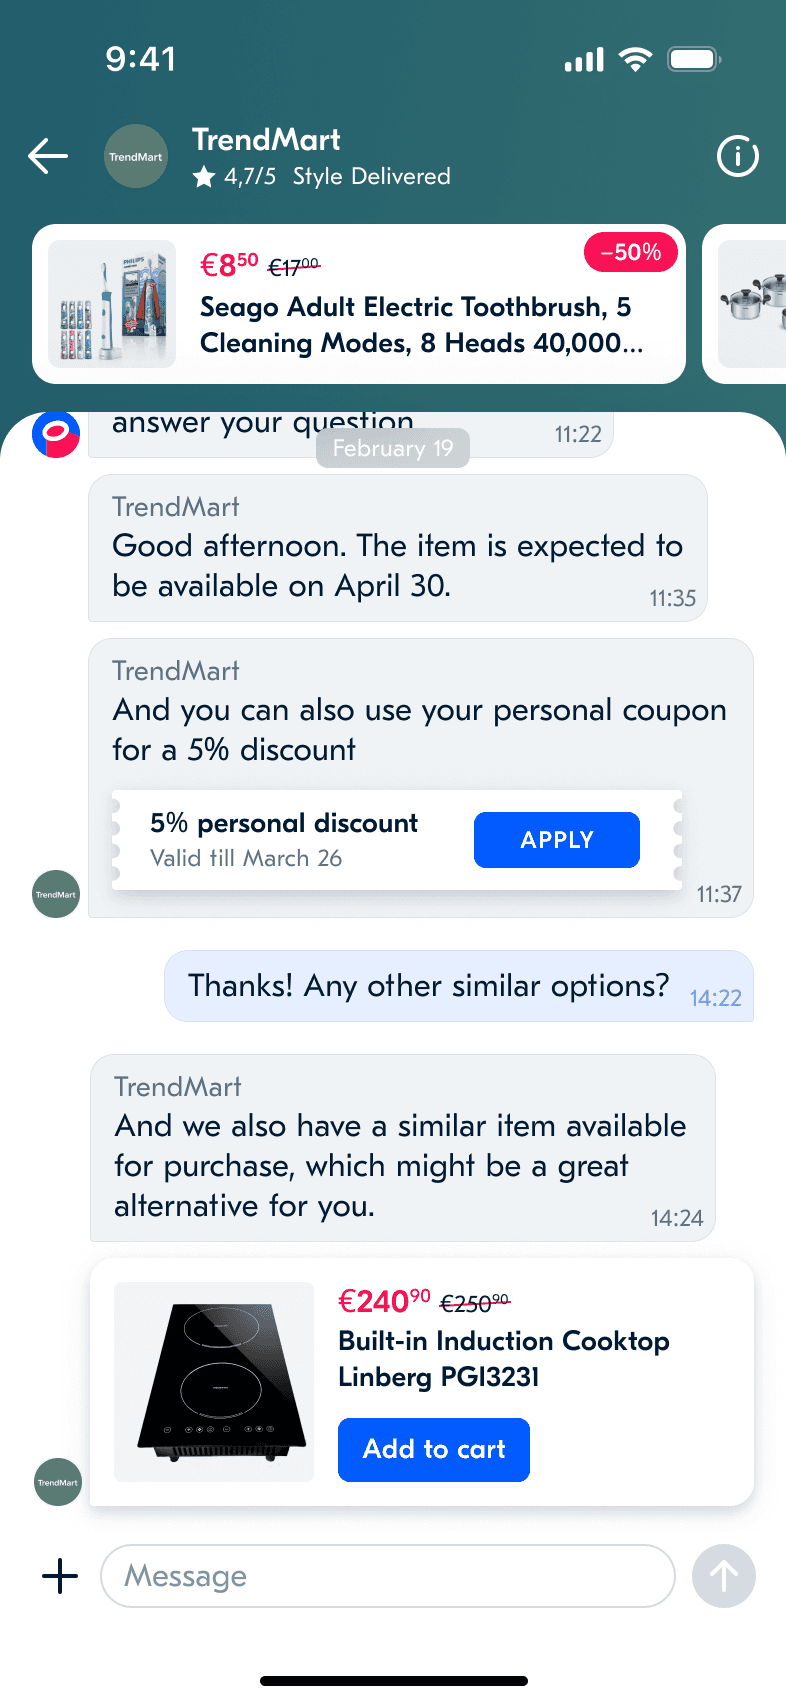786x1704 pixels.
Task: Tap the plus attachment icon
Action: pos(60,1576)
